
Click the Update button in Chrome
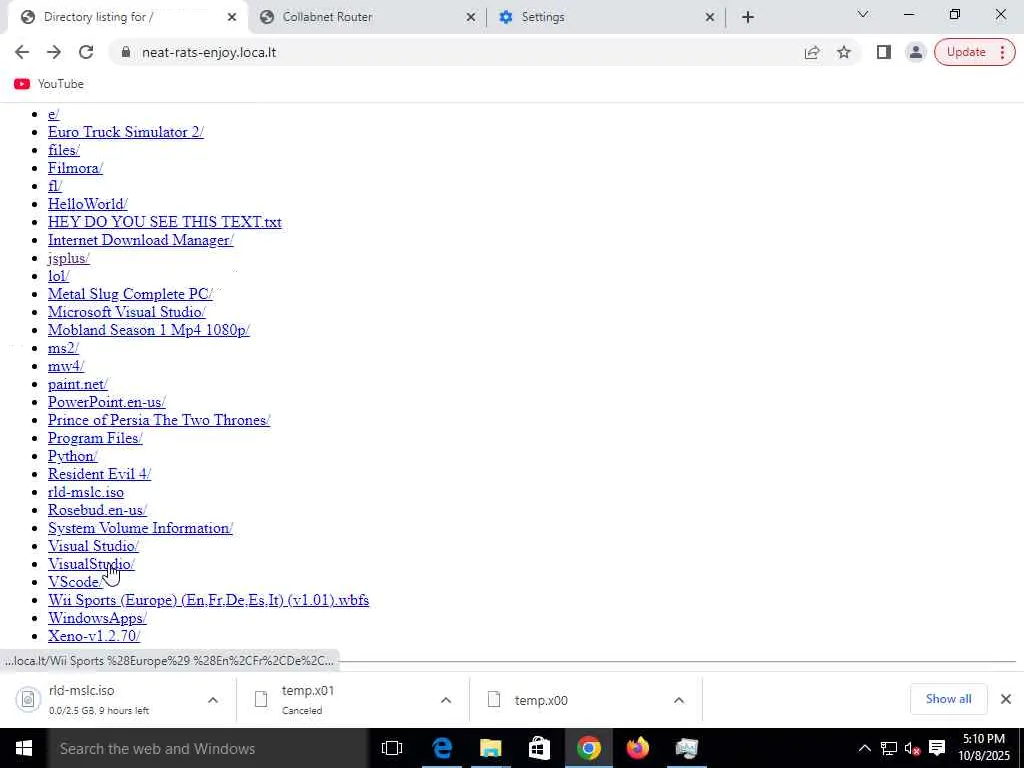click(974, 52)
